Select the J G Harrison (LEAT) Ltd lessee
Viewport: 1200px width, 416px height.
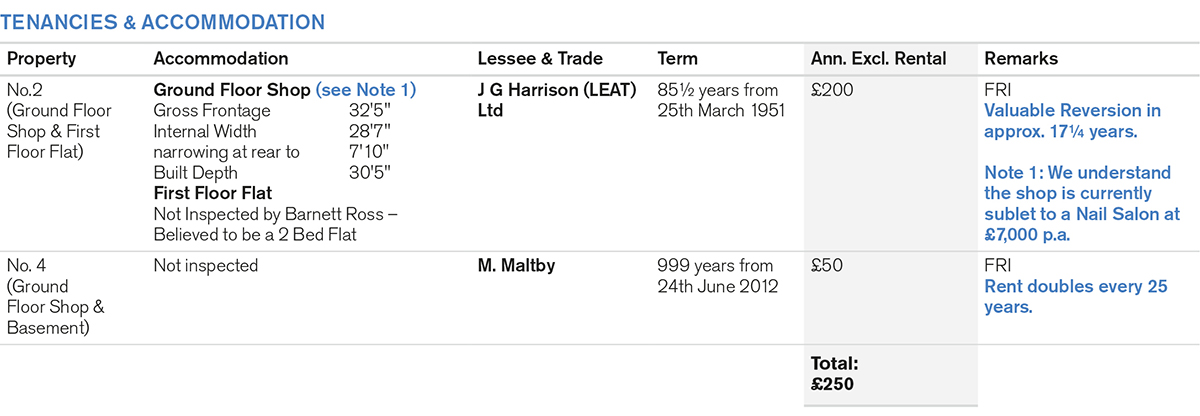[557, 100]
